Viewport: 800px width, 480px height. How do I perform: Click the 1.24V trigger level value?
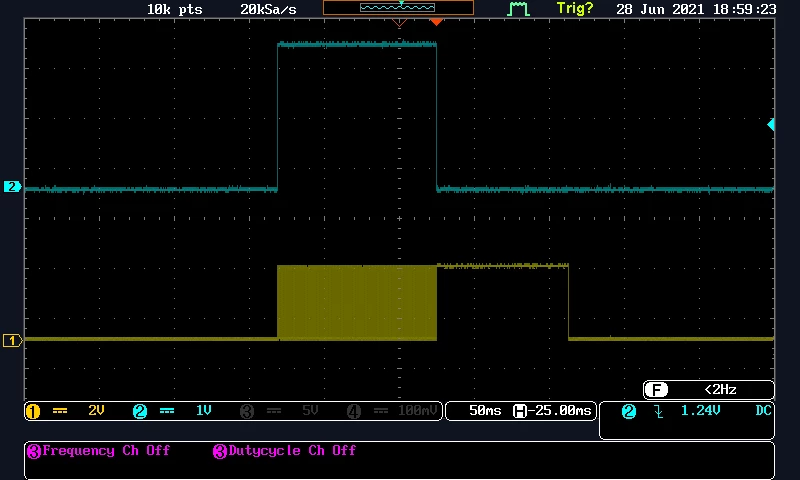pos(701,411)
